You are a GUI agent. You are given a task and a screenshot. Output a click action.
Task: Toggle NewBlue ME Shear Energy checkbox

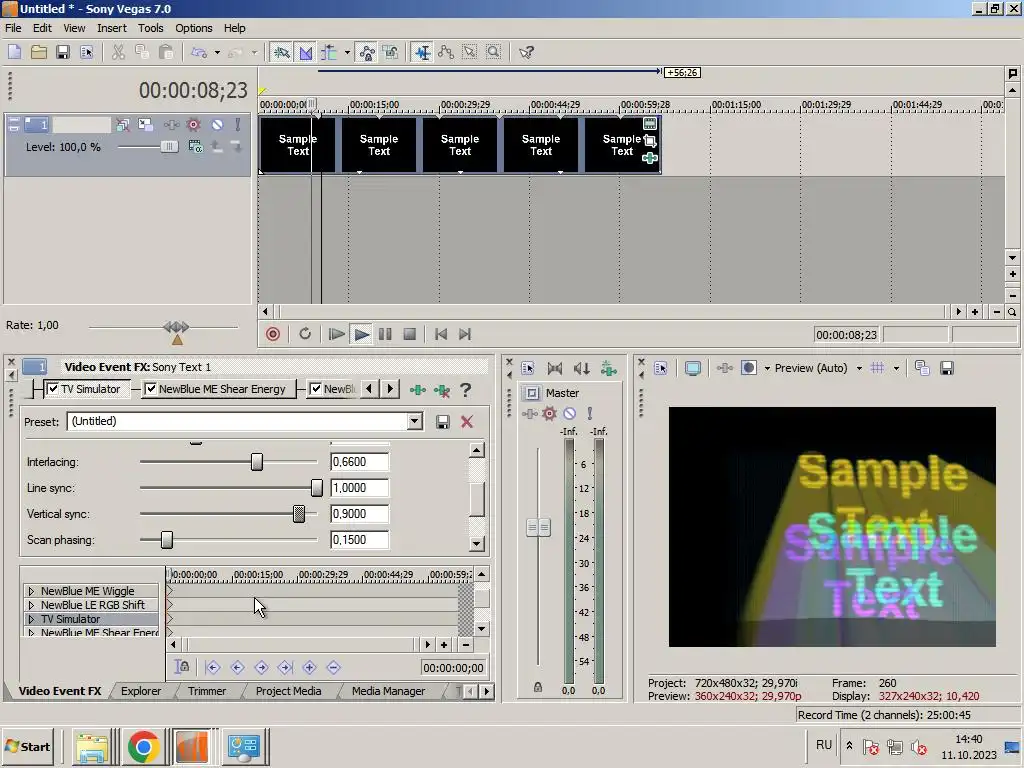[150, 389]
